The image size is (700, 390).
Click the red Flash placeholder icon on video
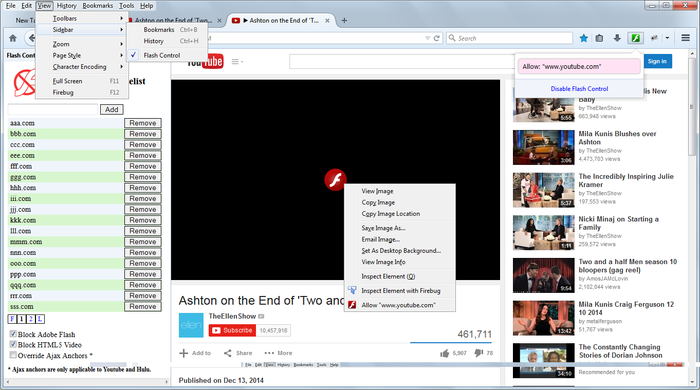pos(335,179)
